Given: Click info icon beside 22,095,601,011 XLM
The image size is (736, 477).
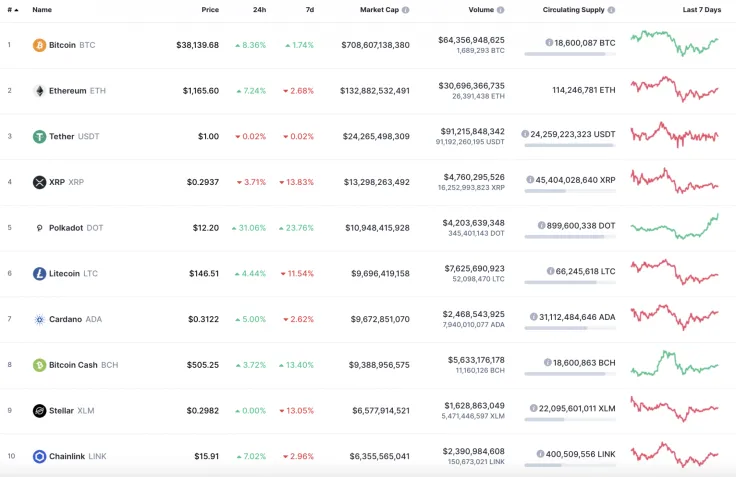Looking at the screenshot, I should tap(533, 408).
